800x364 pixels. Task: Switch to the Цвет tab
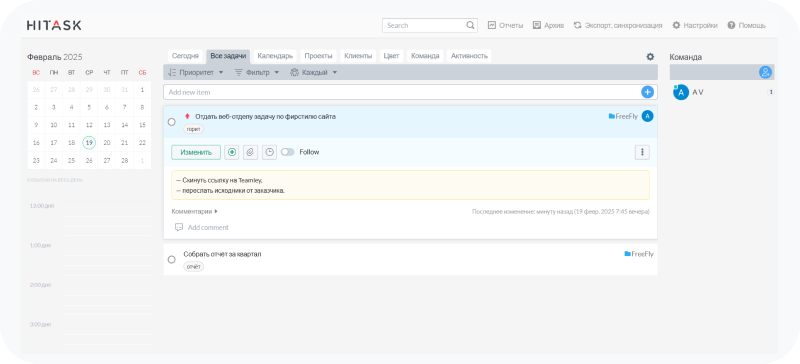[391, 56]
